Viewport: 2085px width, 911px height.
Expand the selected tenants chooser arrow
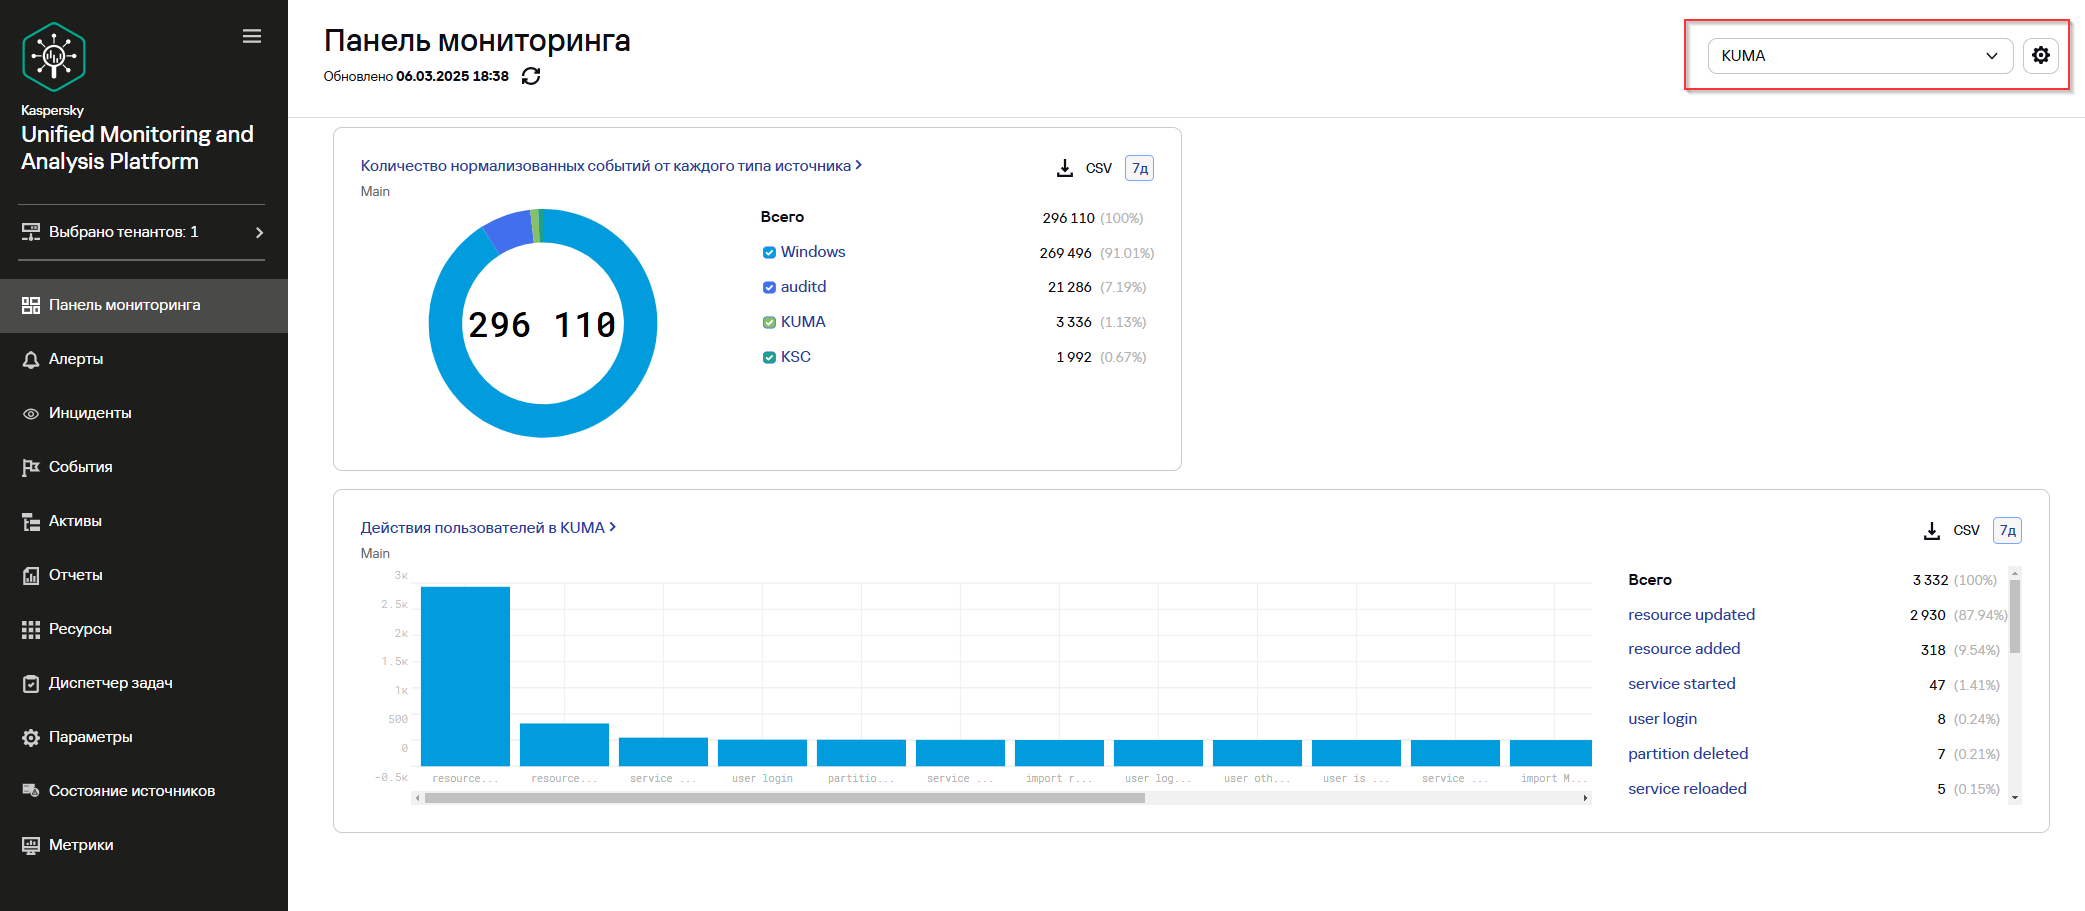(x=260, y=232)
